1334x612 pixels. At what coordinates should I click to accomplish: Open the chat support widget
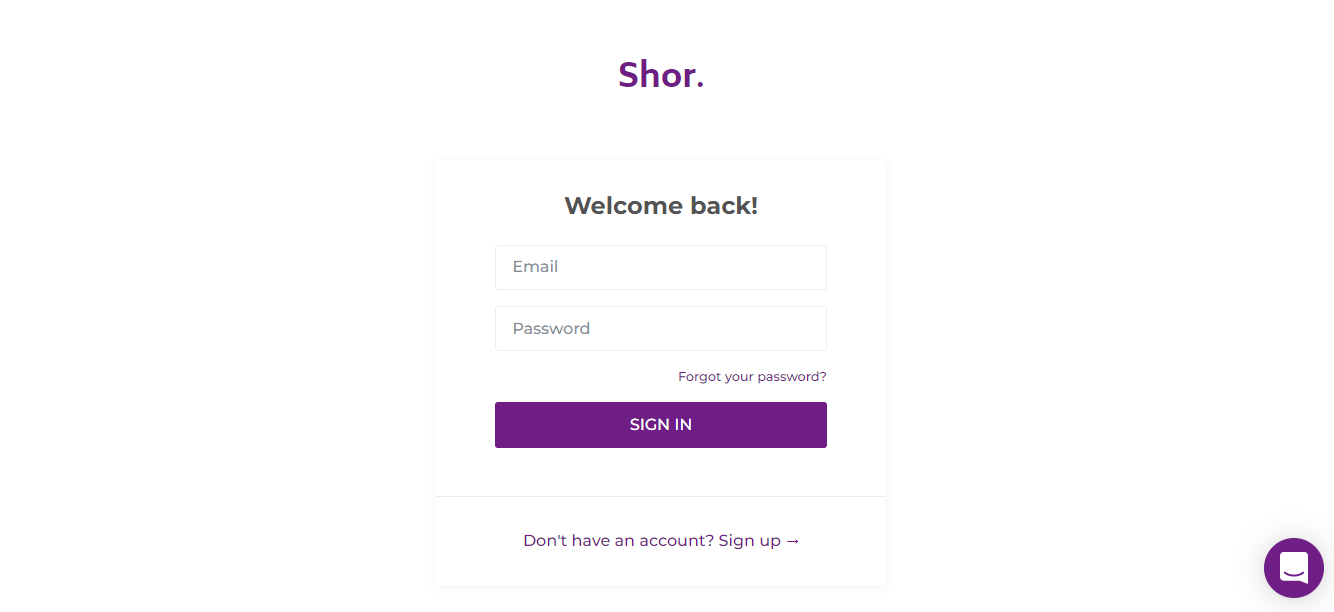click(x=1293, y=568)
